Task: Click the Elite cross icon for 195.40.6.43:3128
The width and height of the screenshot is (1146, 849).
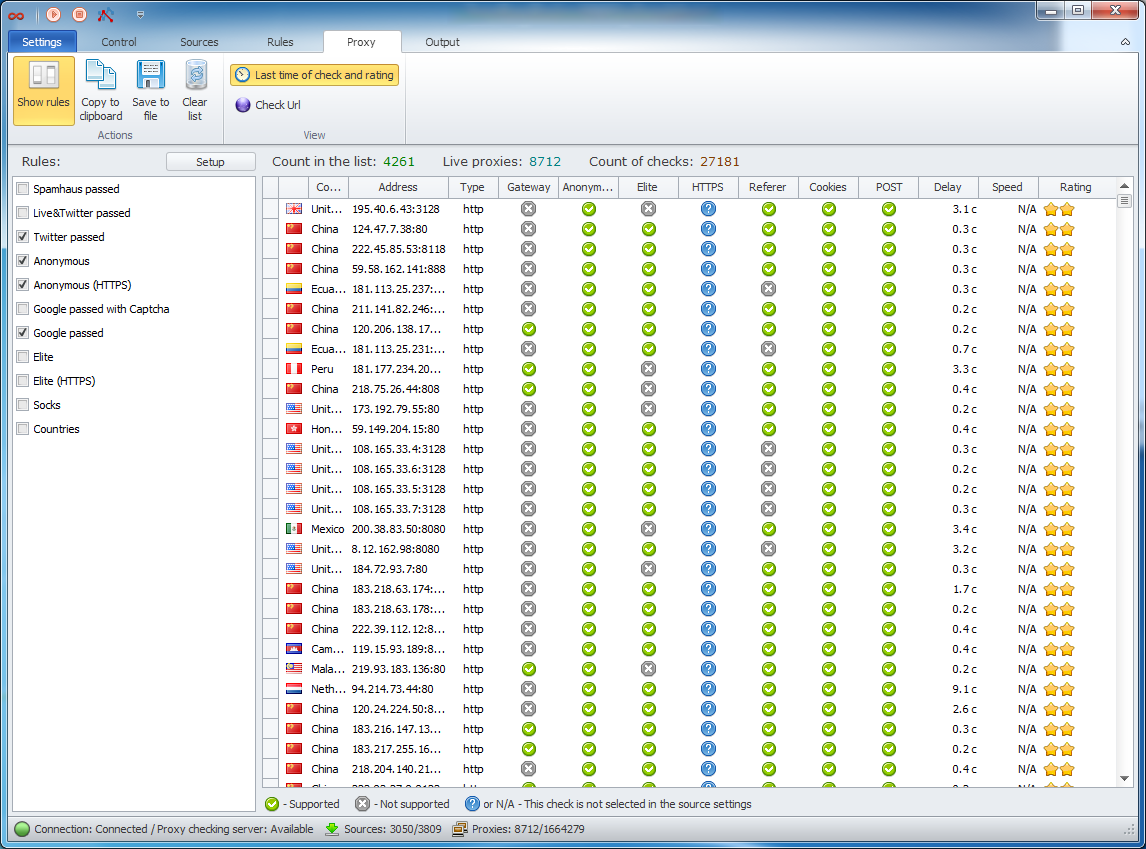Action: (648, 209)
